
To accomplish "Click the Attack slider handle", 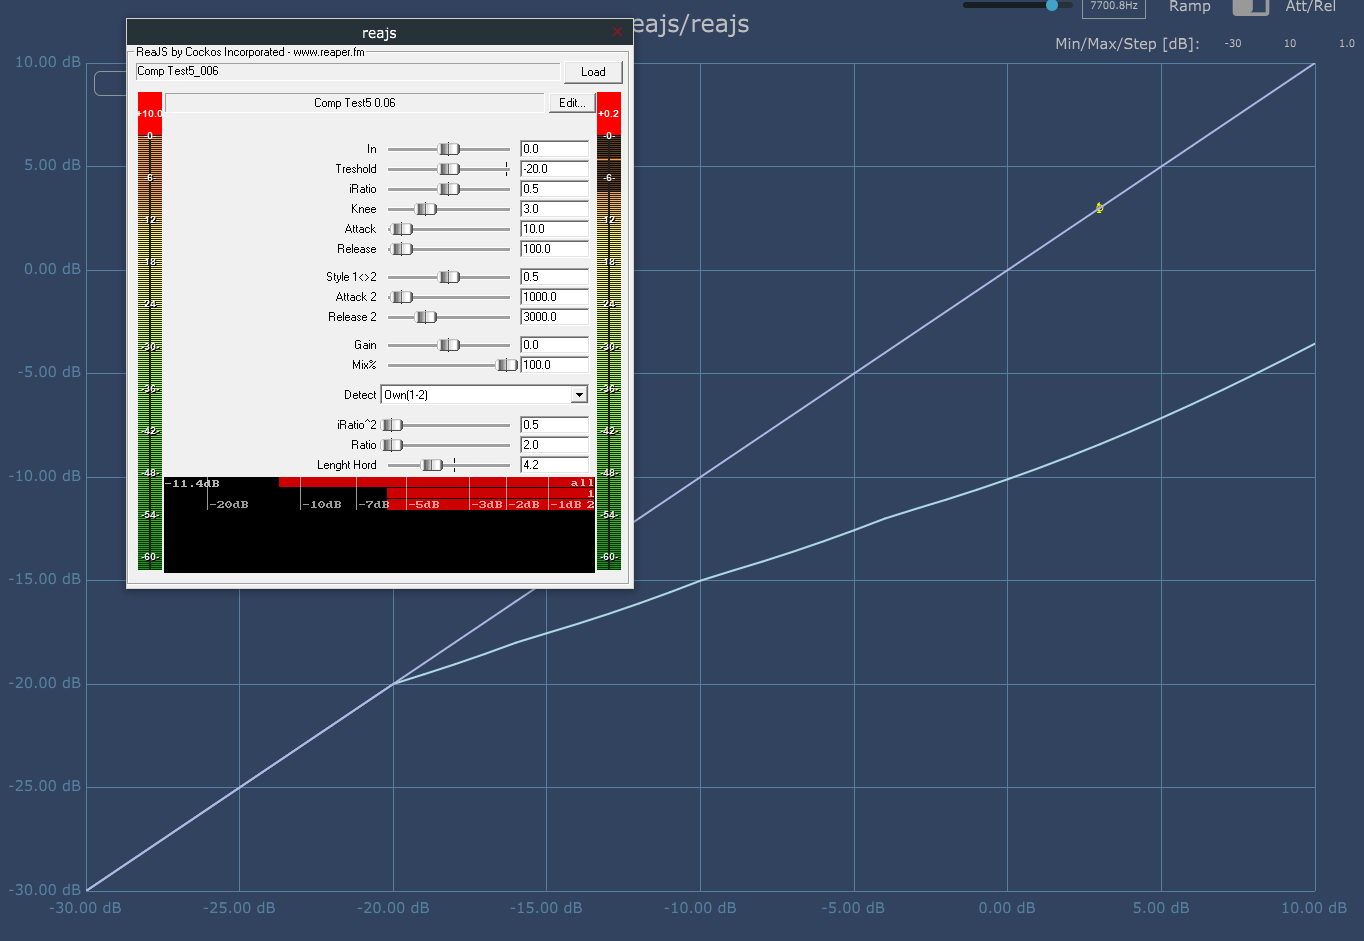I will (x=402, y=229).
